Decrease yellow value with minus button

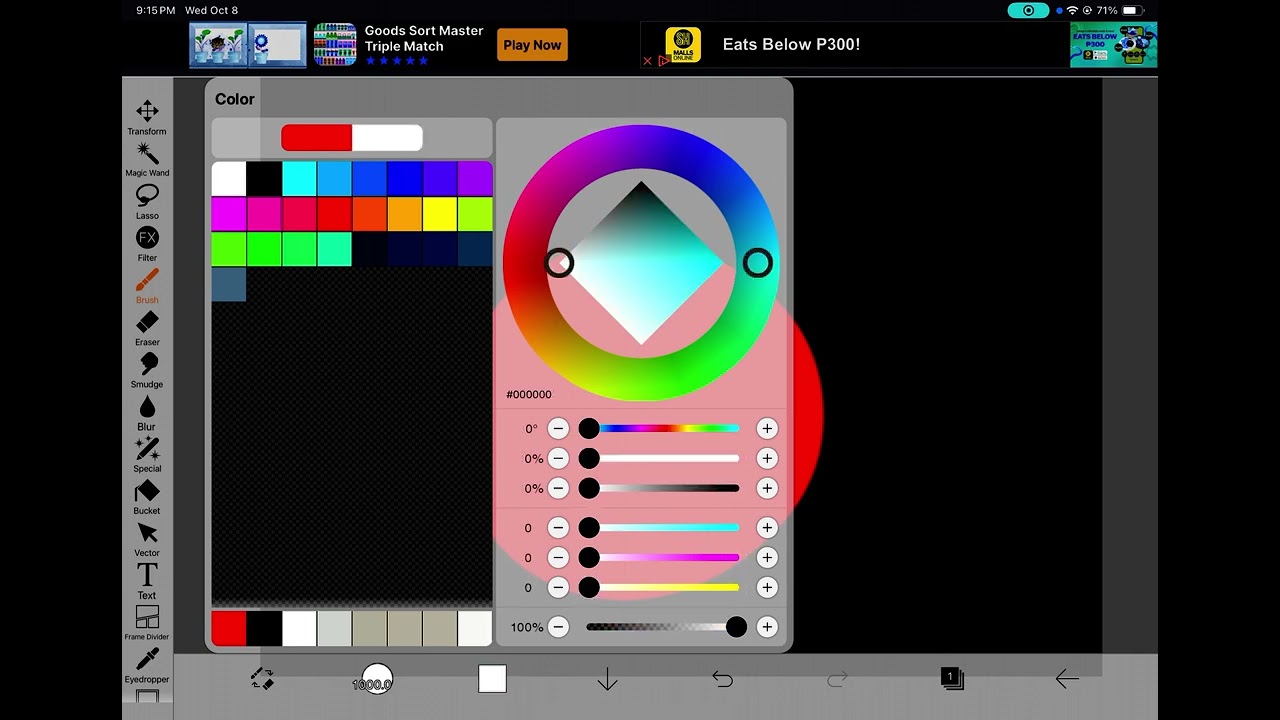coord(559,587)
